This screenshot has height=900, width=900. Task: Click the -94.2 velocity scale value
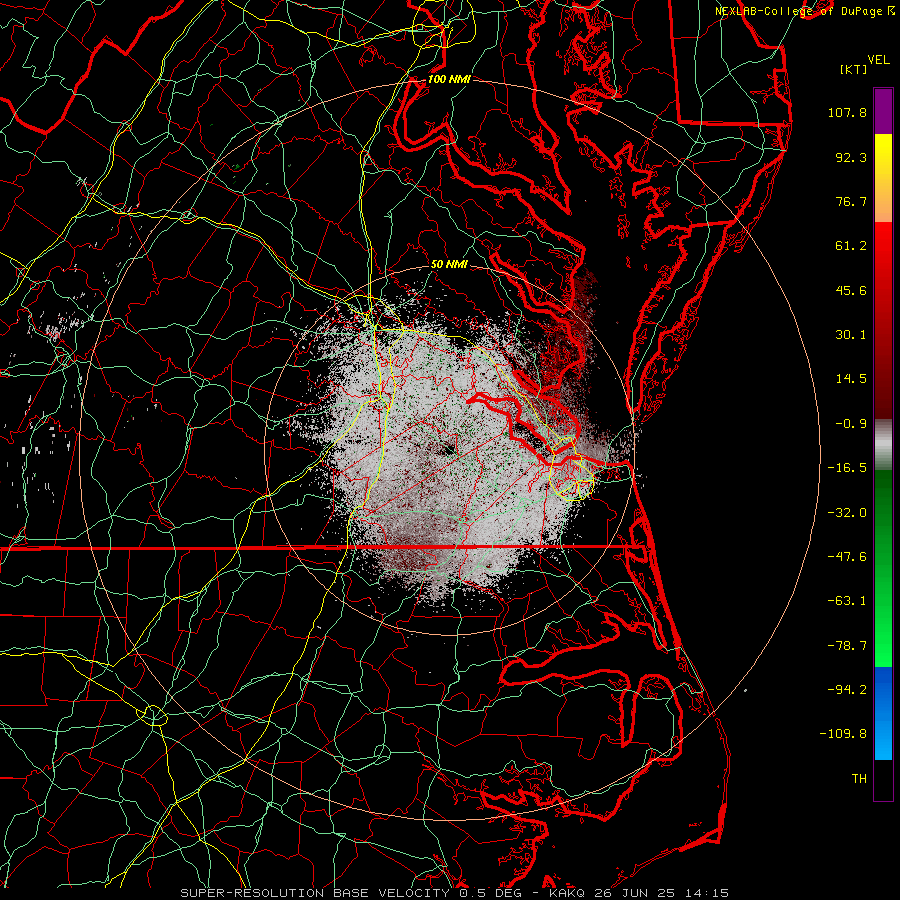click(847, 690)
